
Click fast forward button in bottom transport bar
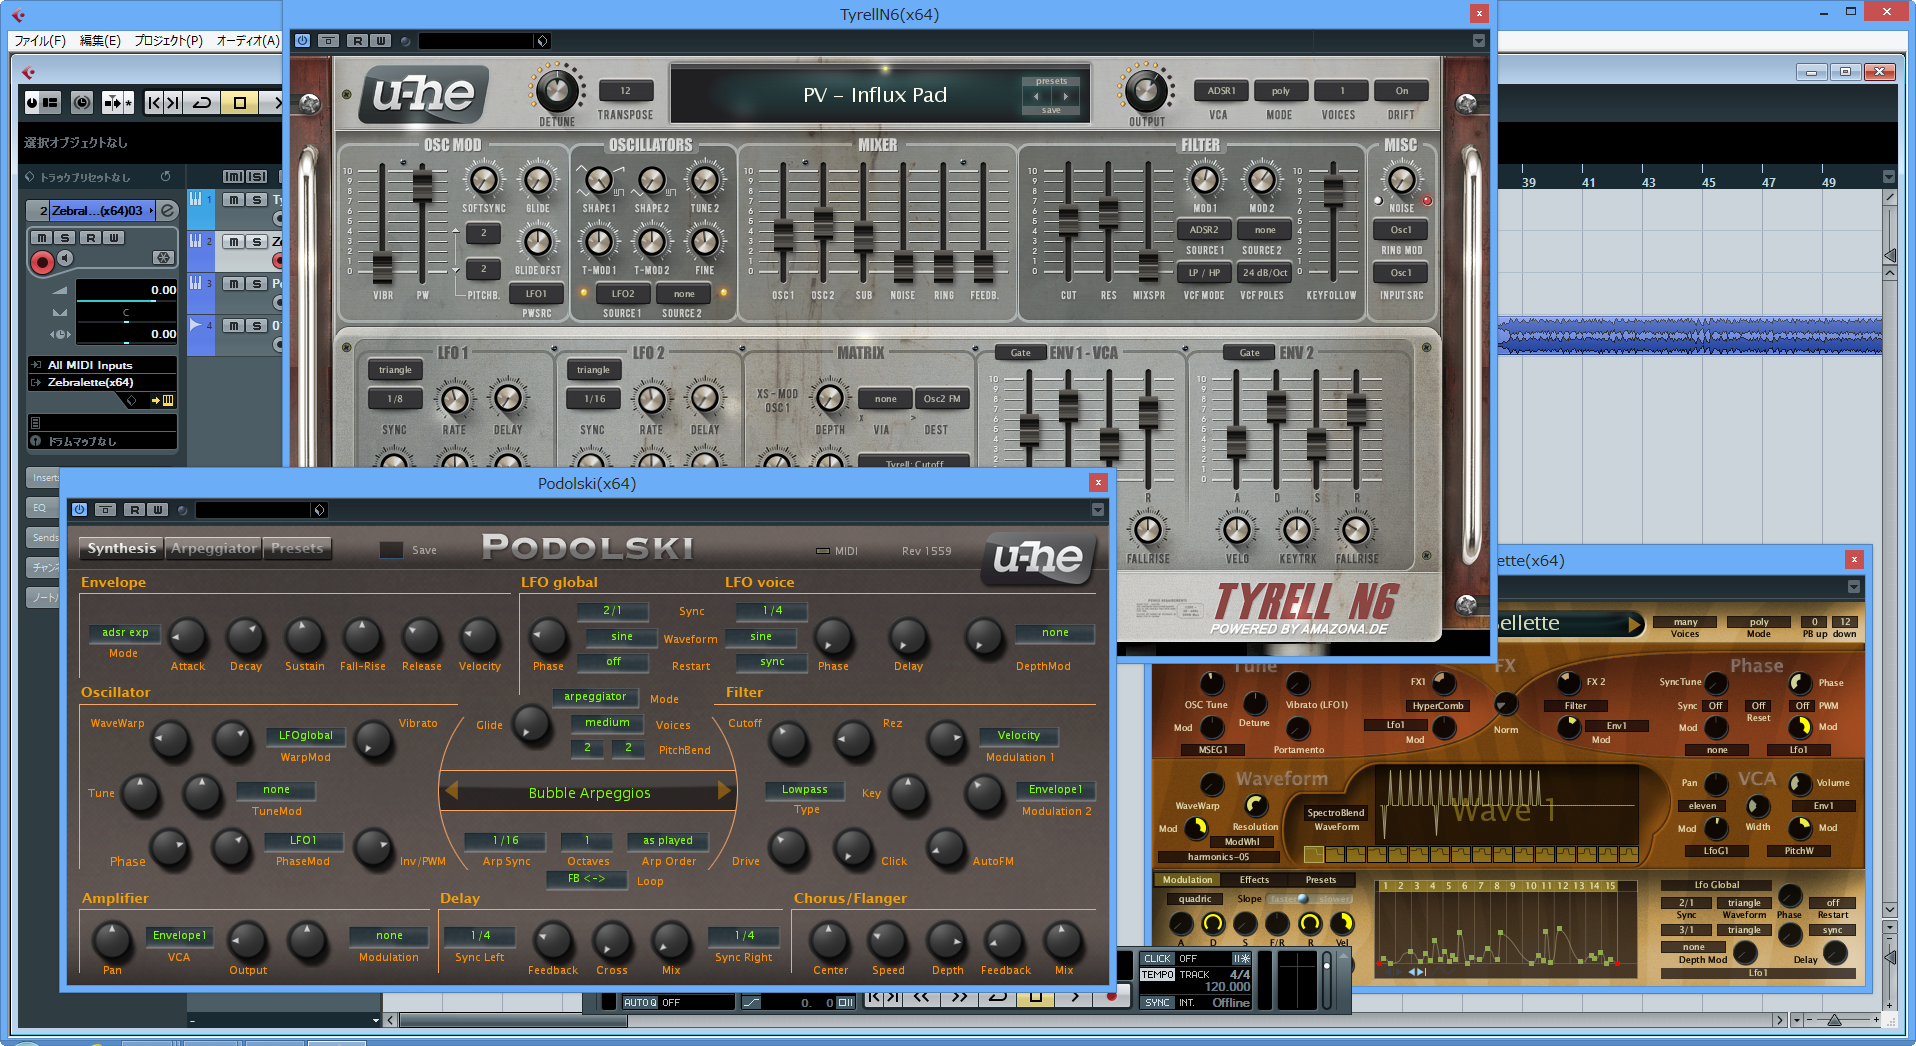coord(959,996)
